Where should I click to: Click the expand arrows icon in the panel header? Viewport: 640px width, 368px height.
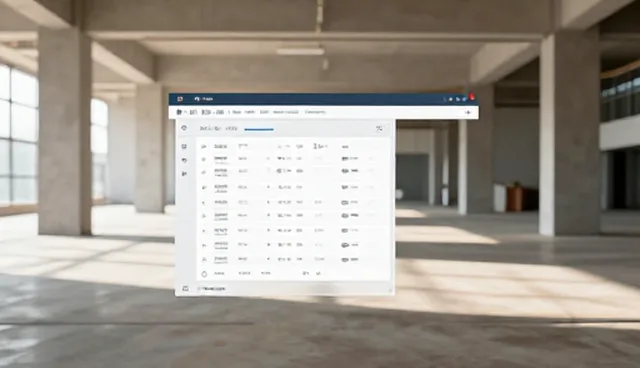(379, 129)
